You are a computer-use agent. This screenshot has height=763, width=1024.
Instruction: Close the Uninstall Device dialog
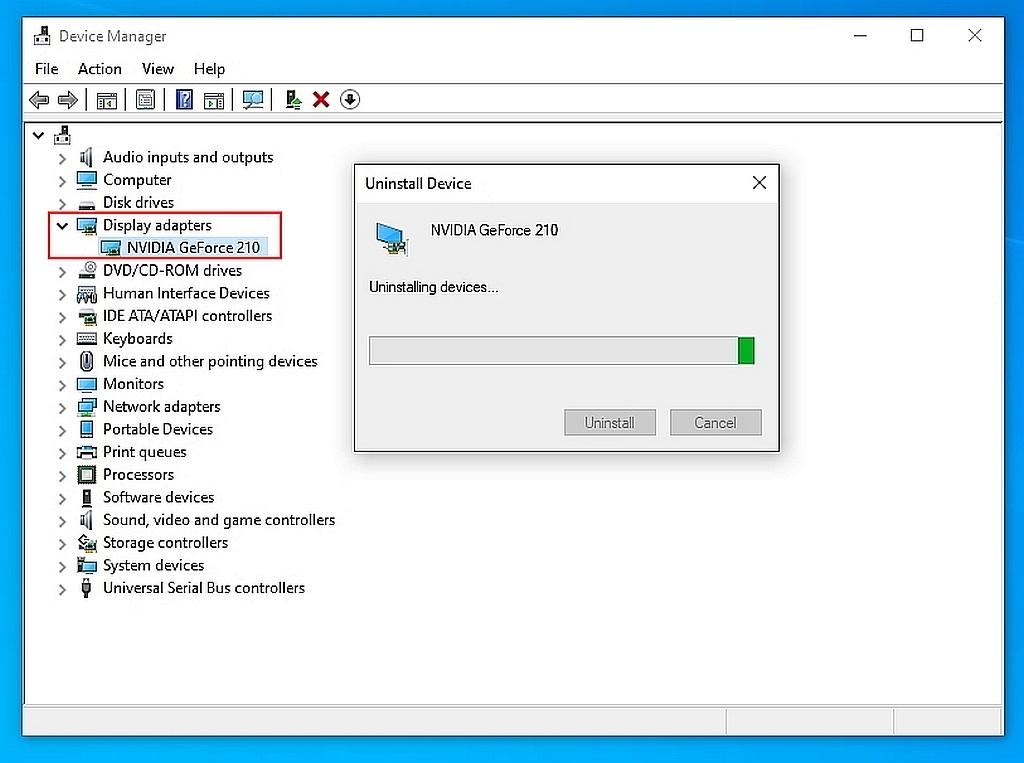[x=759, y=183]
